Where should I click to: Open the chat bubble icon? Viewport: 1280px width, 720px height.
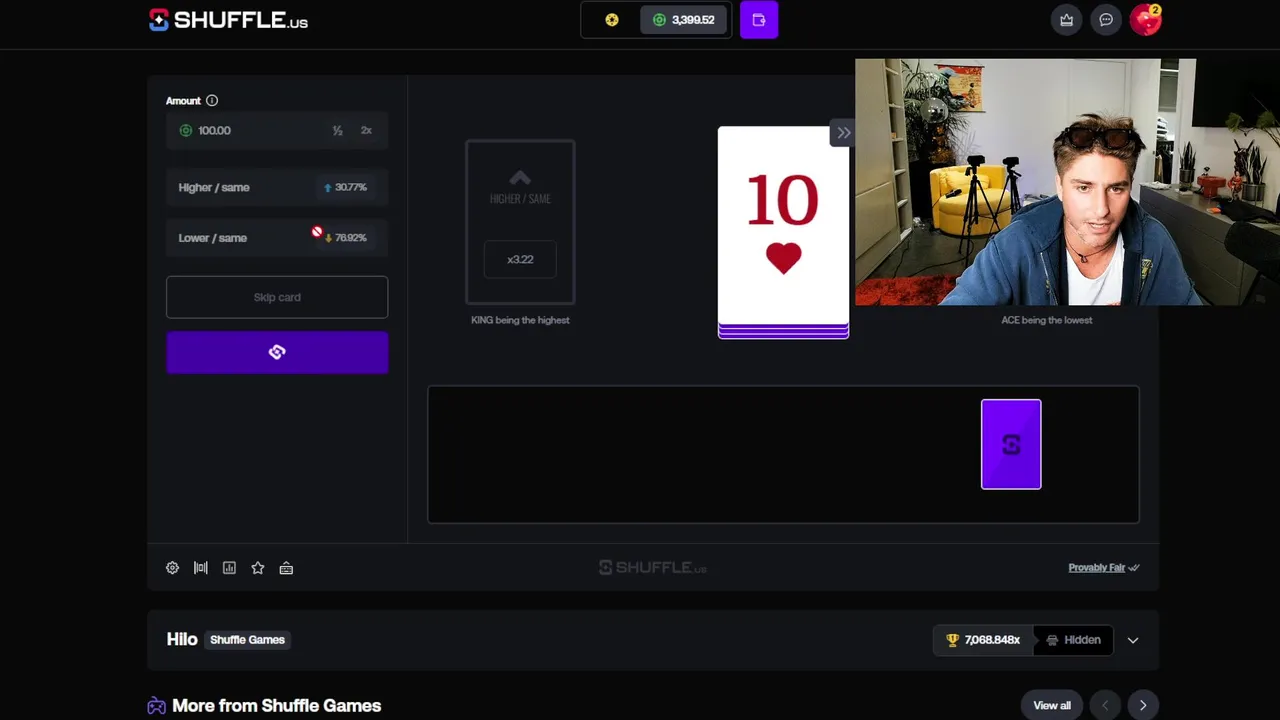click(1106, 20)
